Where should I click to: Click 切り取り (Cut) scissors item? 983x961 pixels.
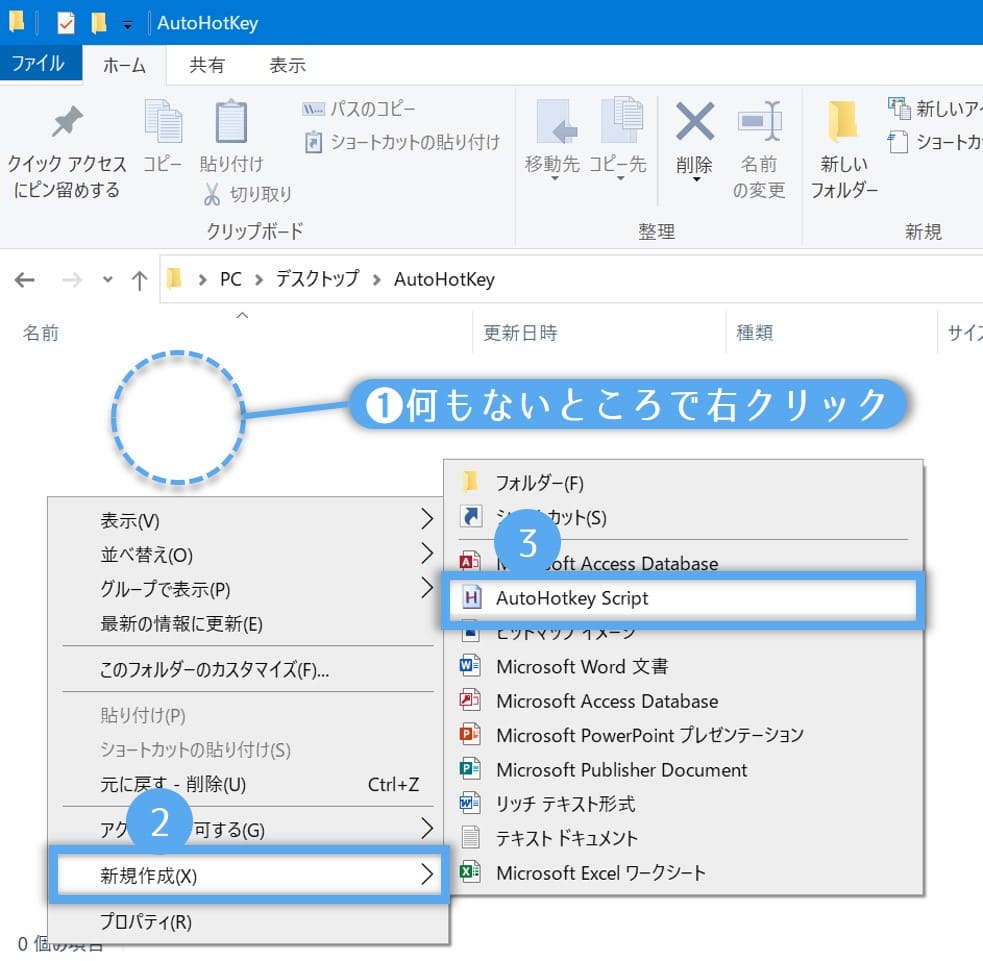tap(247, 194)
